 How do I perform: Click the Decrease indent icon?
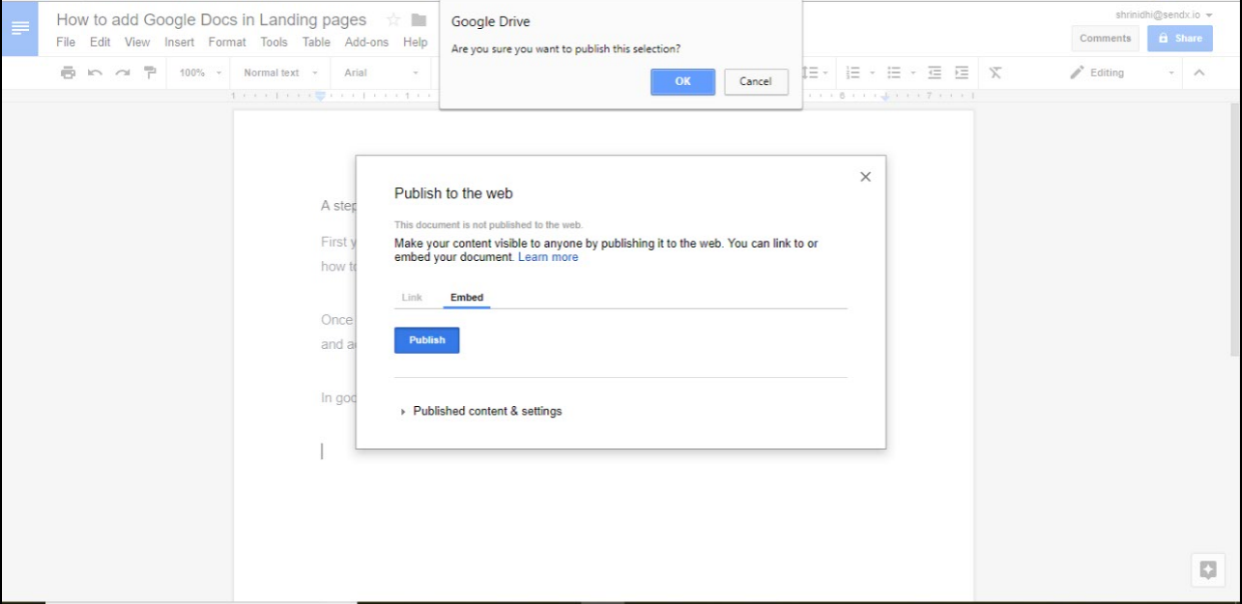coord(934,73)
